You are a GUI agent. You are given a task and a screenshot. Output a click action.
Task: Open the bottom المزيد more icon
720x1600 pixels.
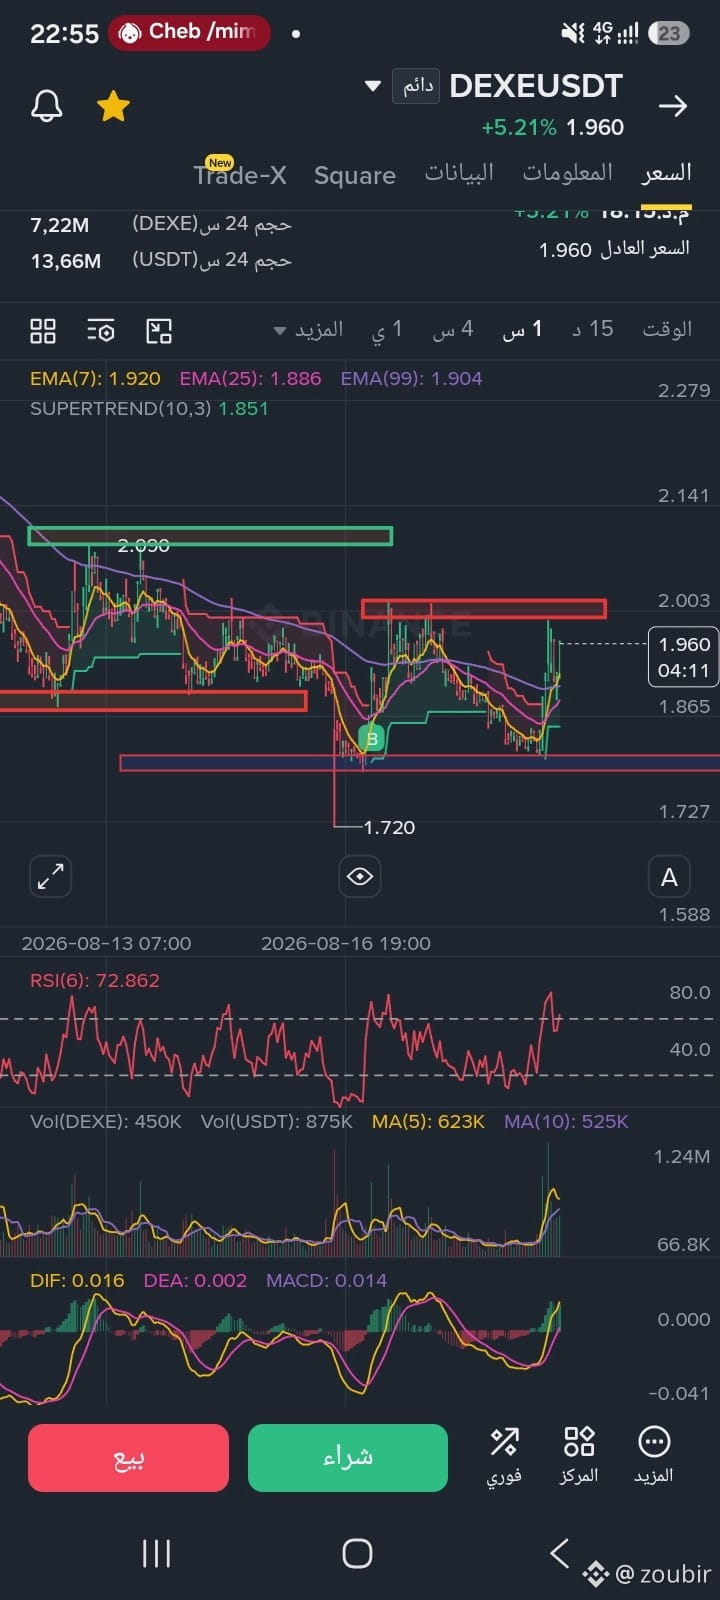click(654, 1455)
